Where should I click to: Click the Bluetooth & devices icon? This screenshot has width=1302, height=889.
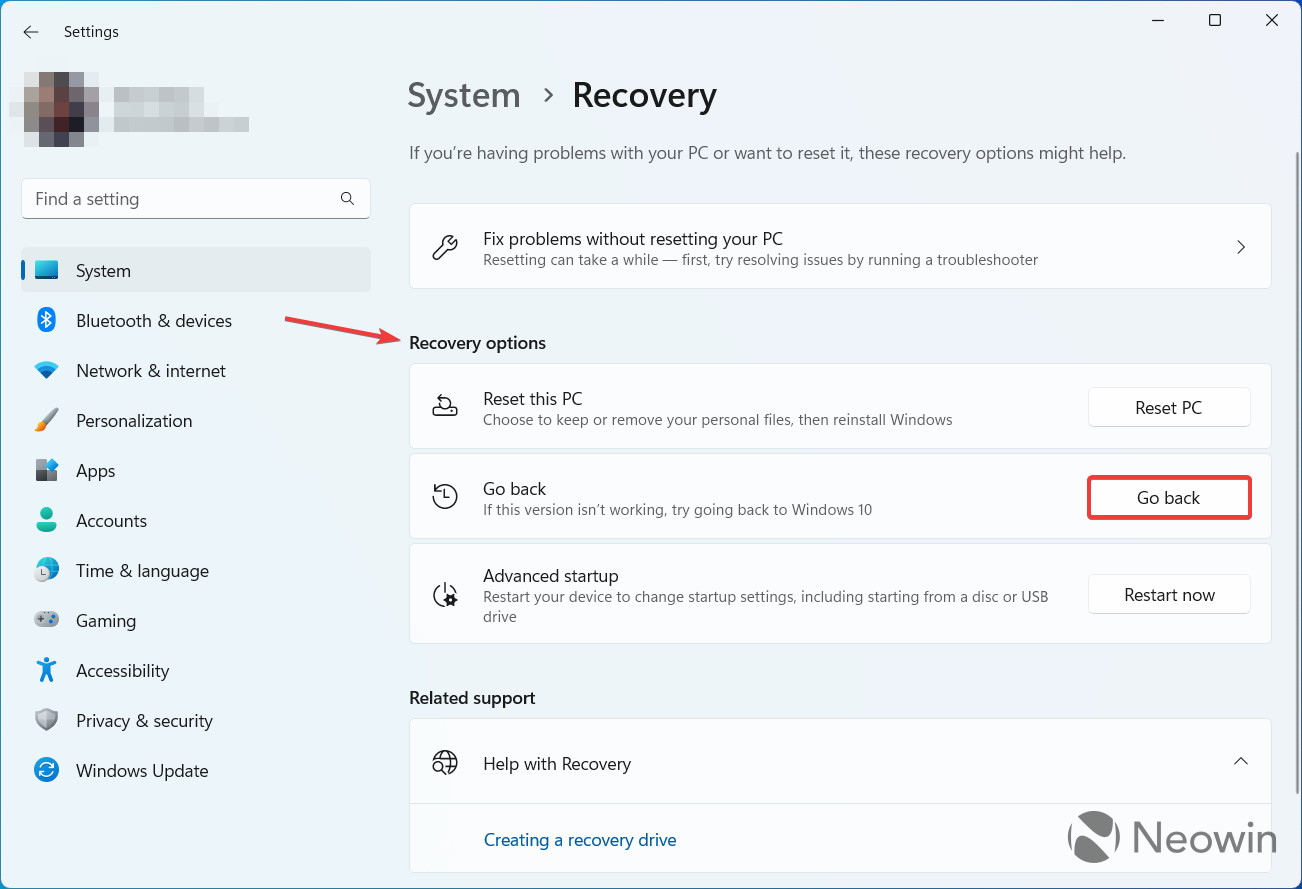tap(46, 320)
